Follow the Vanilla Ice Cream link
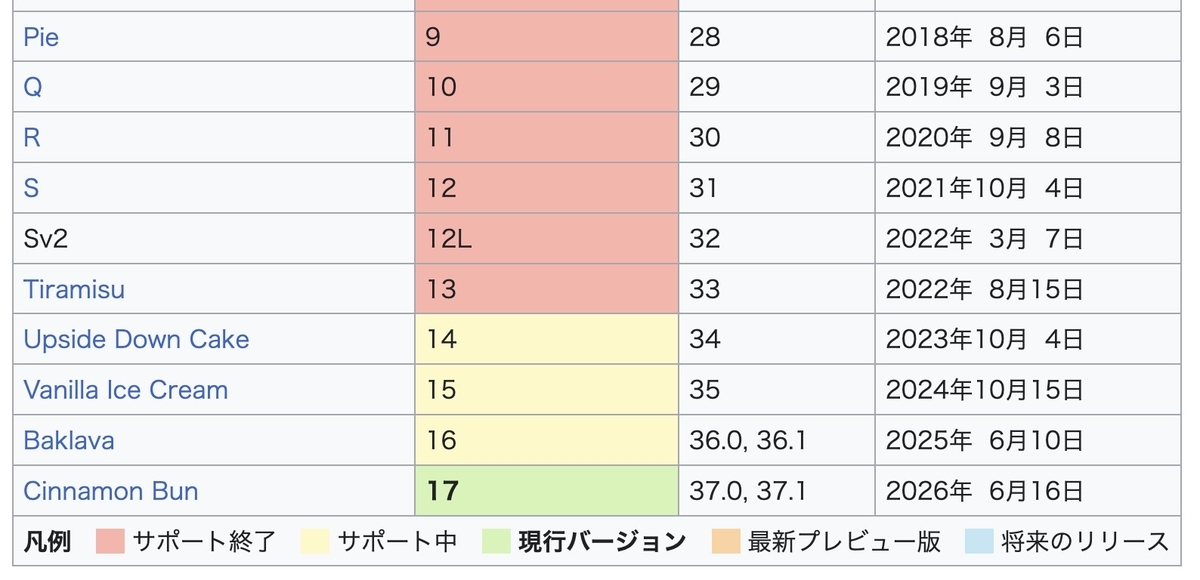Viewport: 1200px width, 580px height. coord(126,390)
